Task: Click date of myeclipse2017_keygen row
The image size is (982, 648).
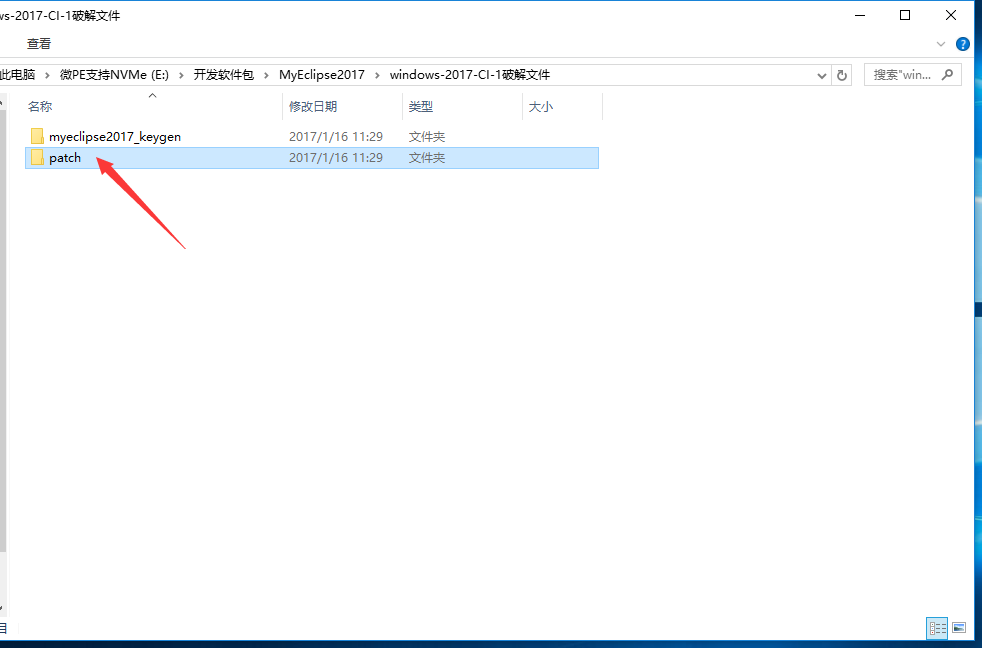Action: tap(336, 136)
